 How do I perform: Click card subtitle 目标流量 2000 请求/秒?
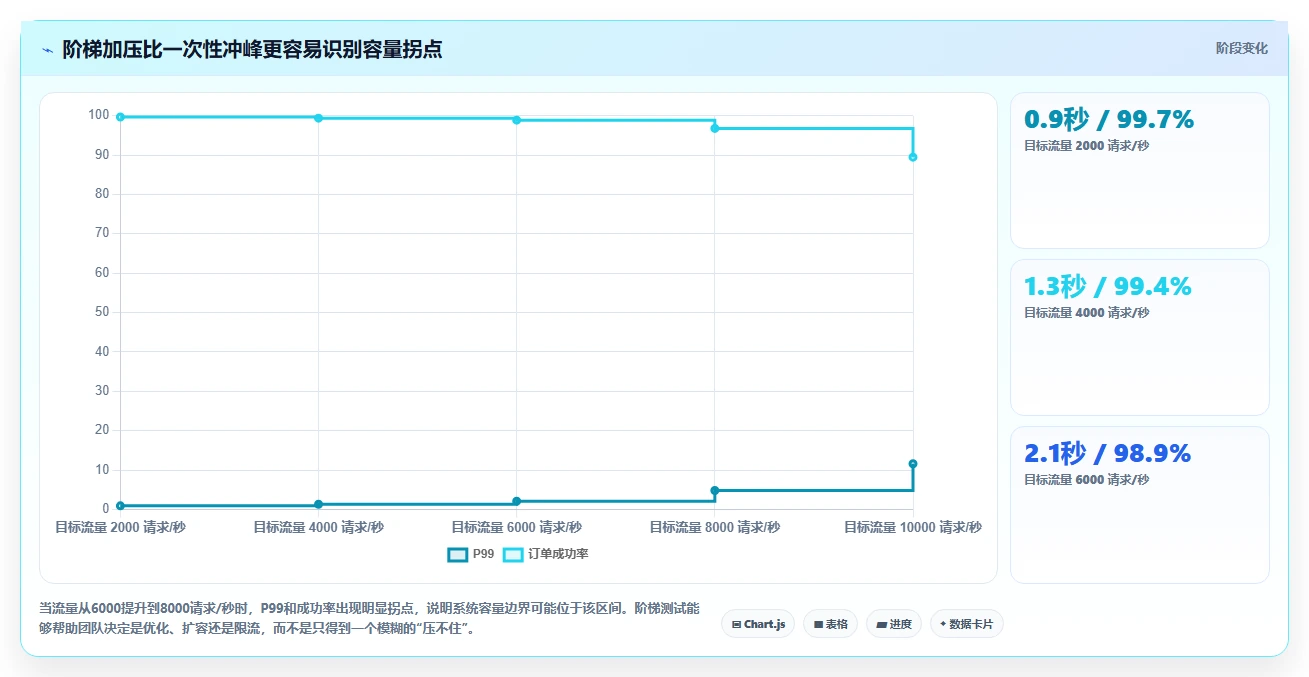[1086, 146]
